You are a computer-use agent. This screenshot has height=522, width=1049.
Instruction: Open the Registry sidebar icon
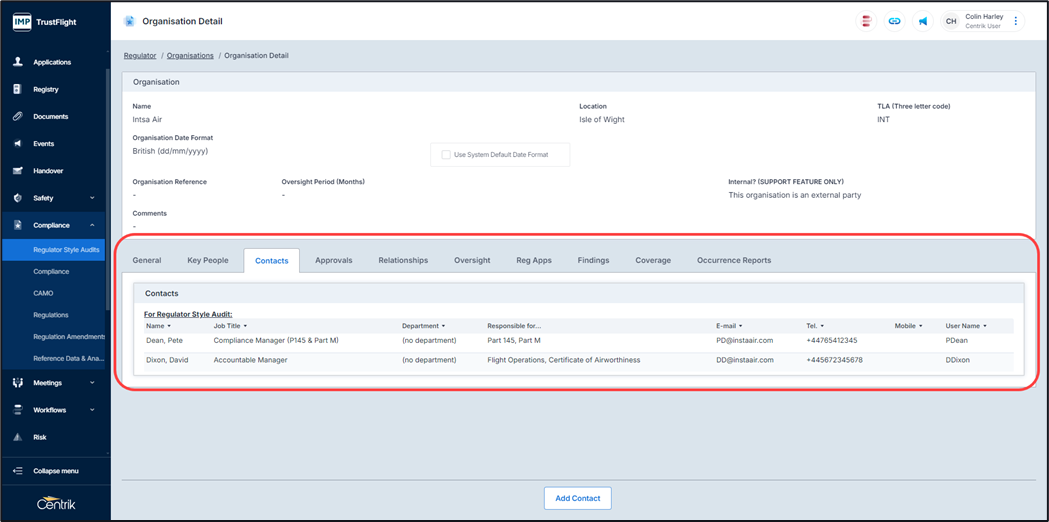coord(17,89)
